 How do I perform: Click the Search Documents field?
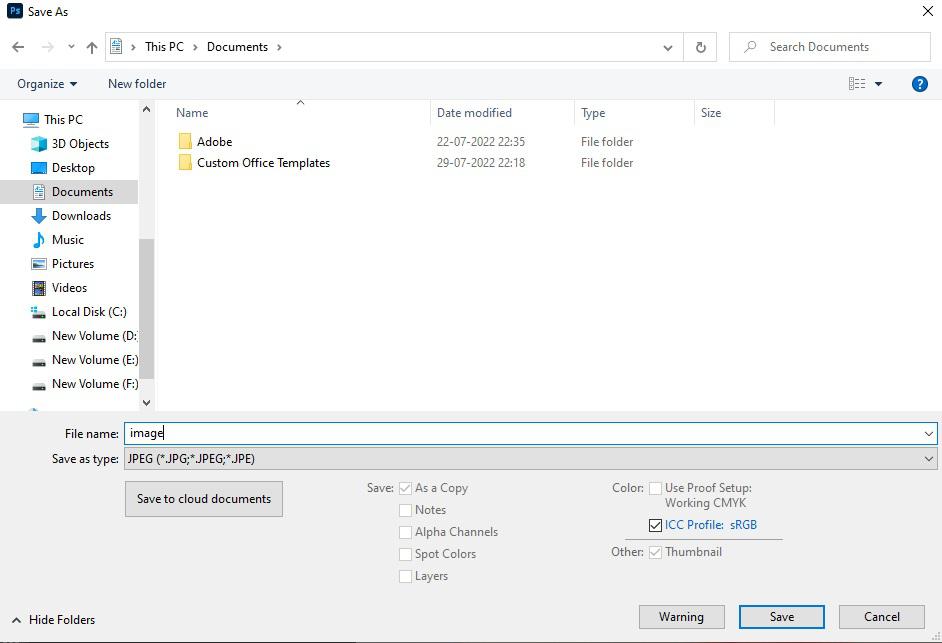pos(830,47)
